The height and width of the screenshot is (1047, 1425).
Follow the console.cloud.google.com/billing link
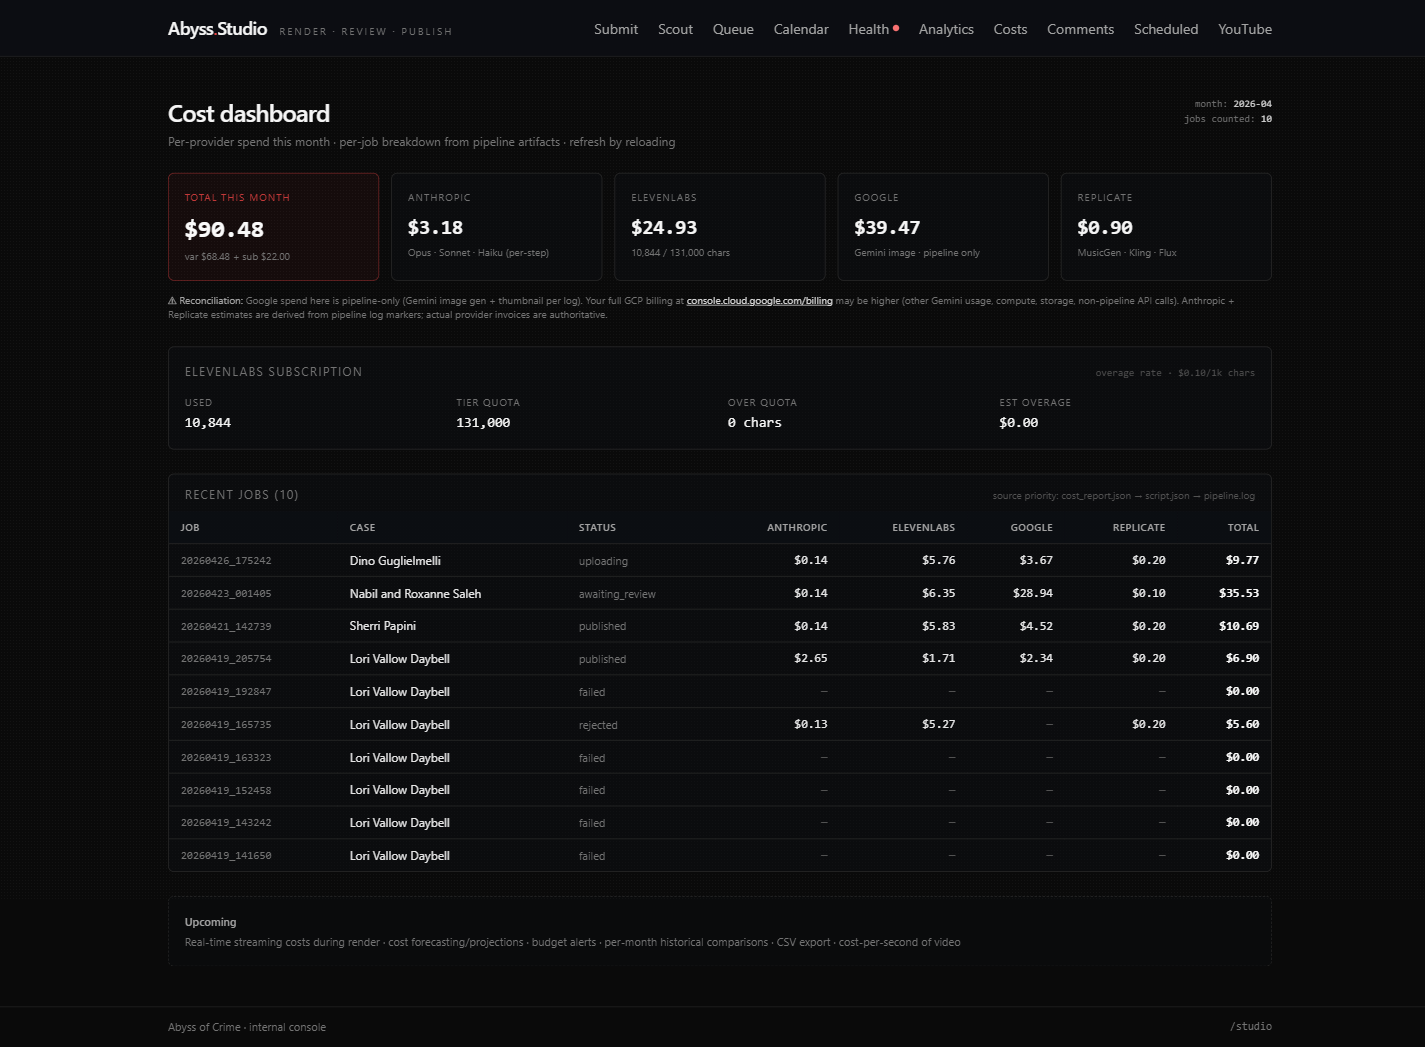(759, 300)
